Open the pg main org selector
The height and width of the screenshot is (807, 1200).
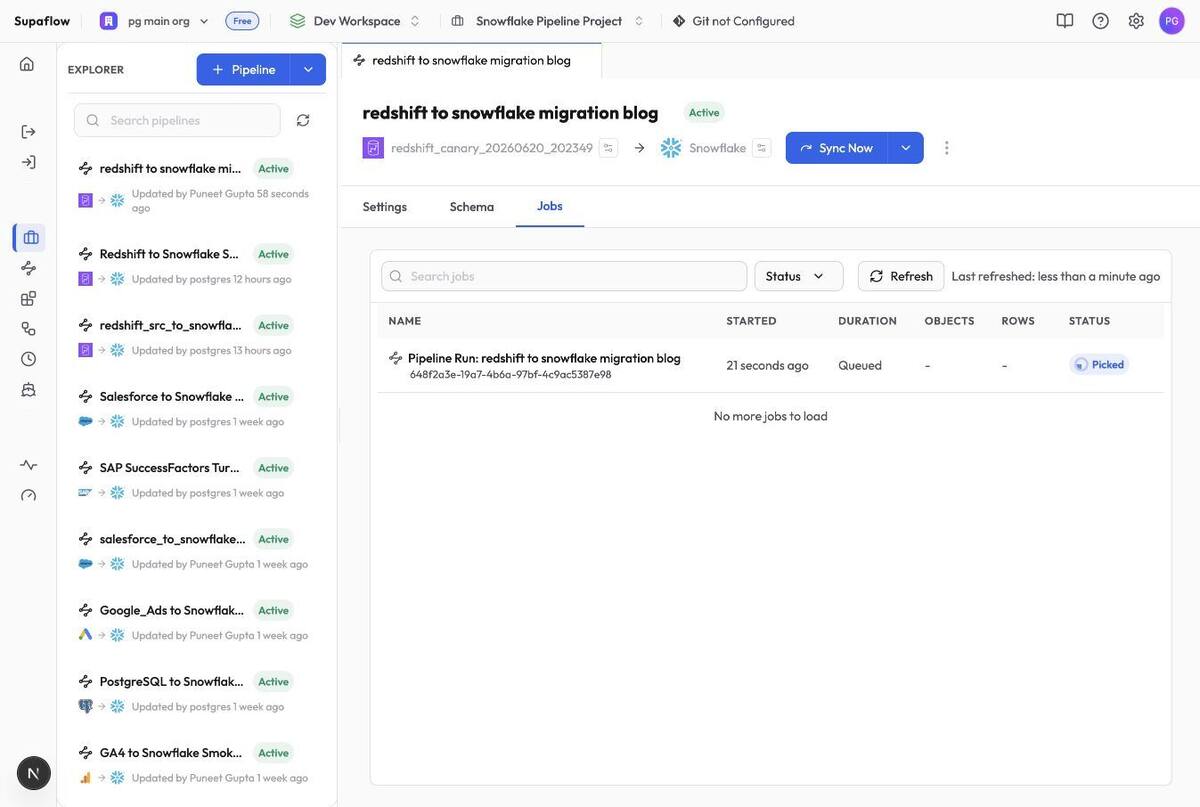click(x=155, y=21)
